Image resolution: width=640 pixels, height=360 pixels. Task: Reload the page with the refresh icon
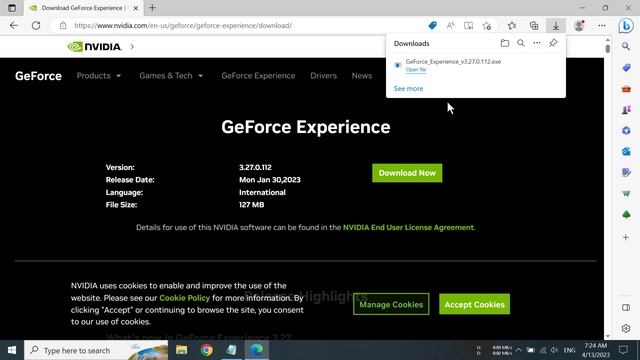coord(36,25)
